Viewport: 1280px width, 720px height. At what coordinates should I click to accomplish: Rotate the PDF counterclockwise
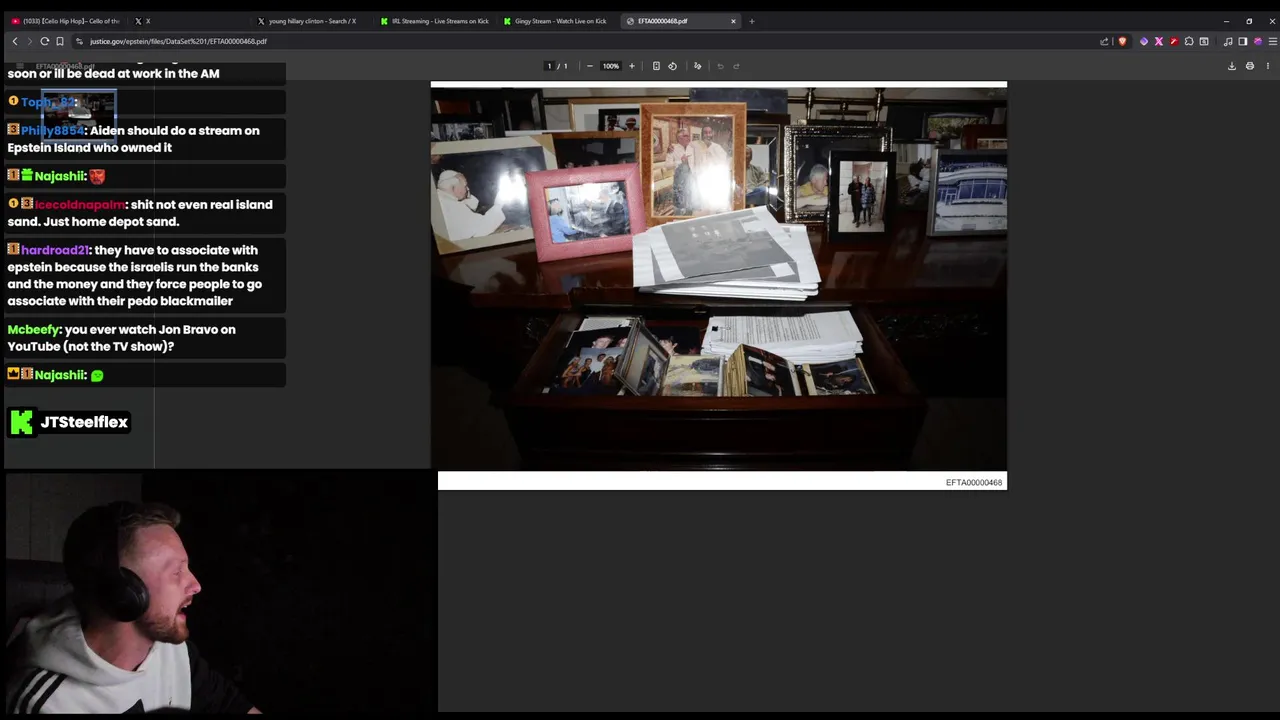click(672, 66)
